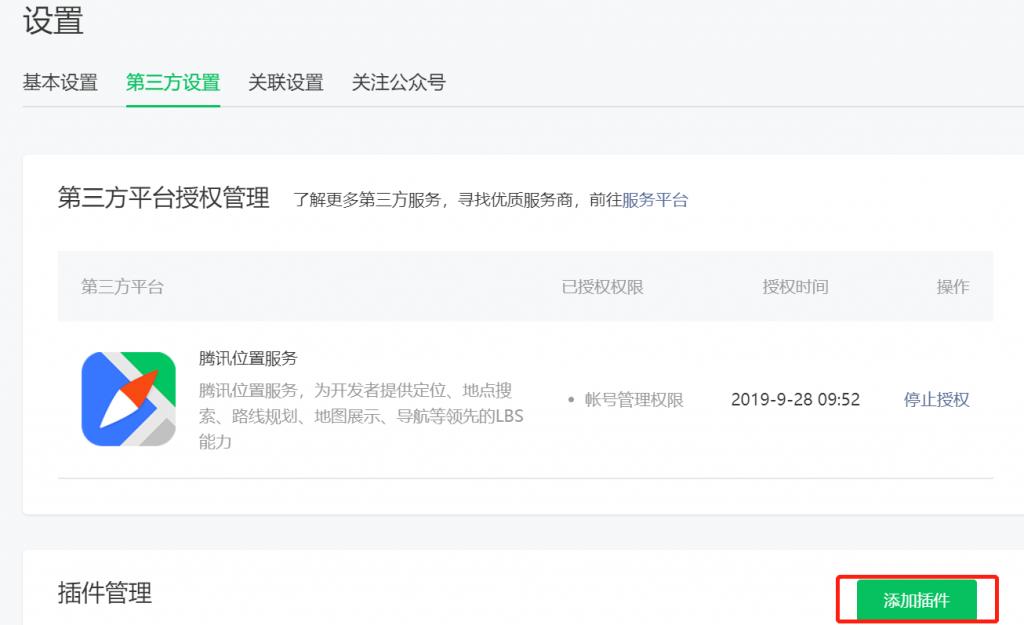Open the 关注公众号 tab
The height and width of the screenshot is (625, 1024).
tap(398, 84)
